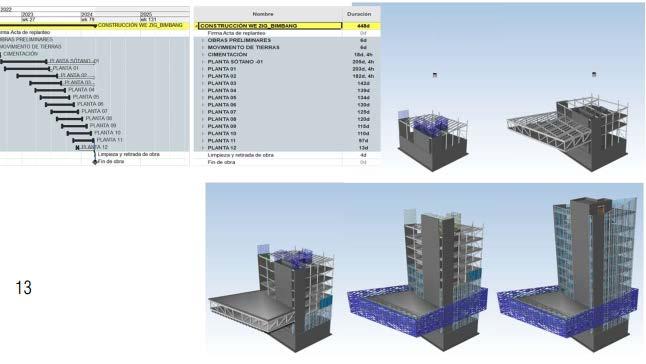Click the Duración column header
The width and height of the screenshot is (646, 364).
coord(359,14)
